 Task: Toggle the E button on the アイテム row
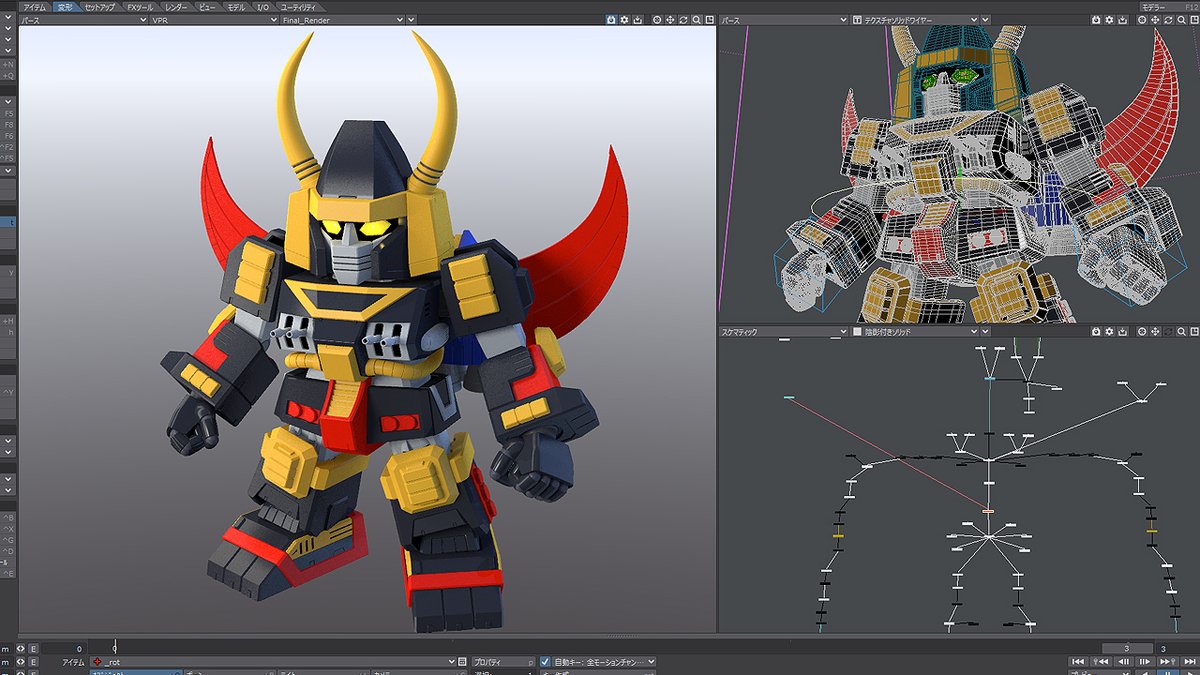pyautogui.click(x=33, y=661)
